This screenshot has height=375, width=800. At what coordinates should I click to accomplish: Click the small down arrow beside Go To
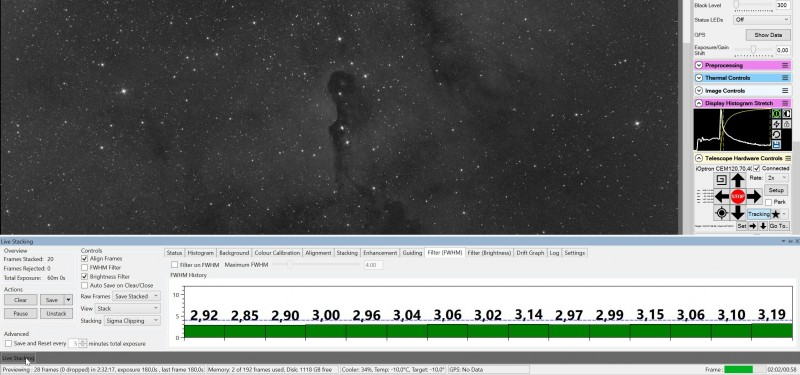763,226
